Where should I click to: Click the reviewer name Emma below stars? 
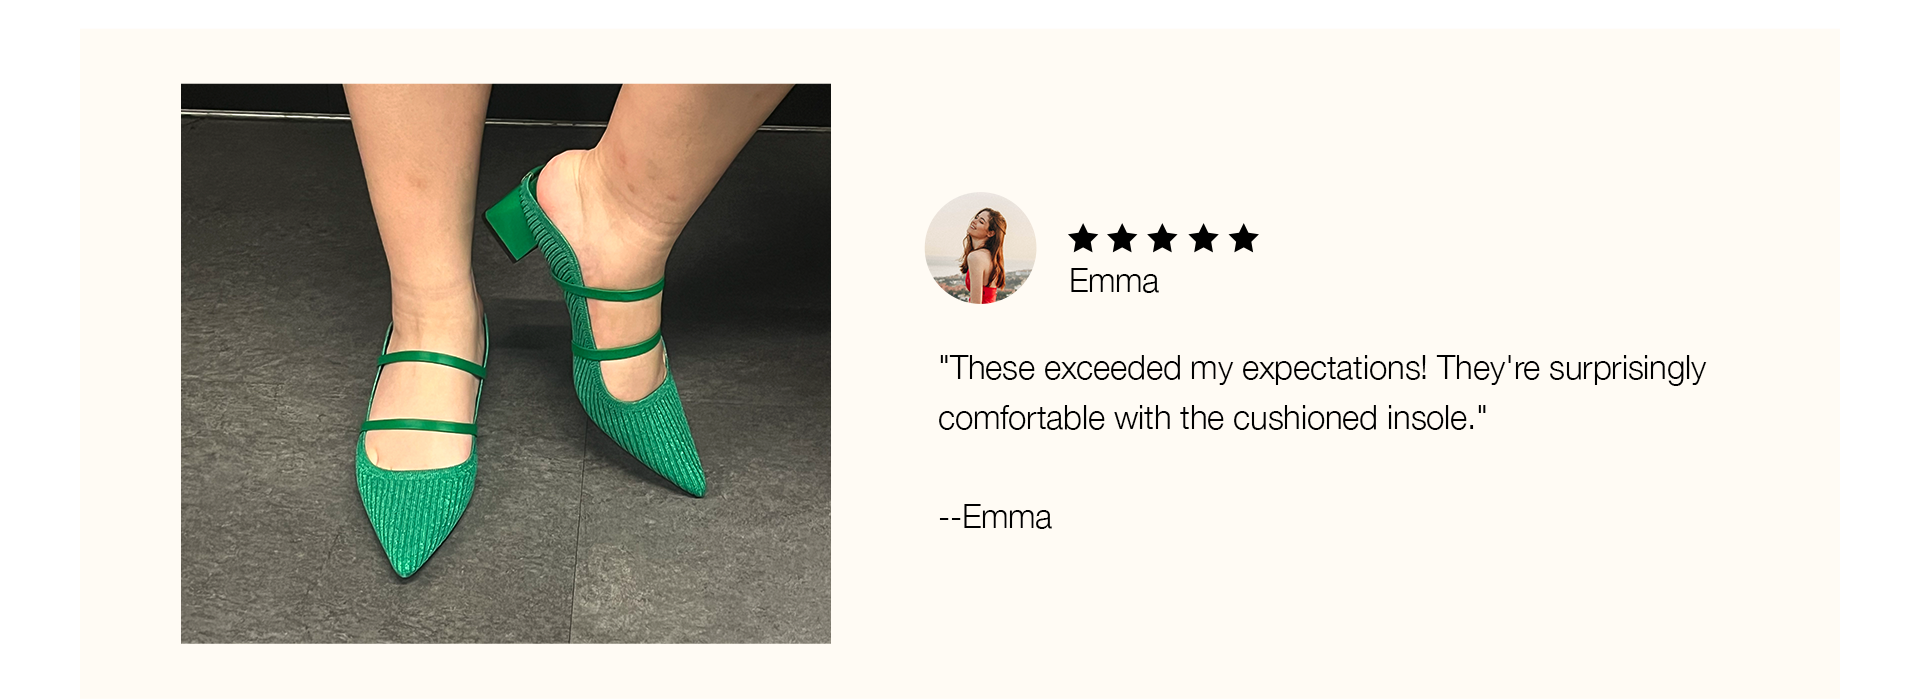point(1114,281)
